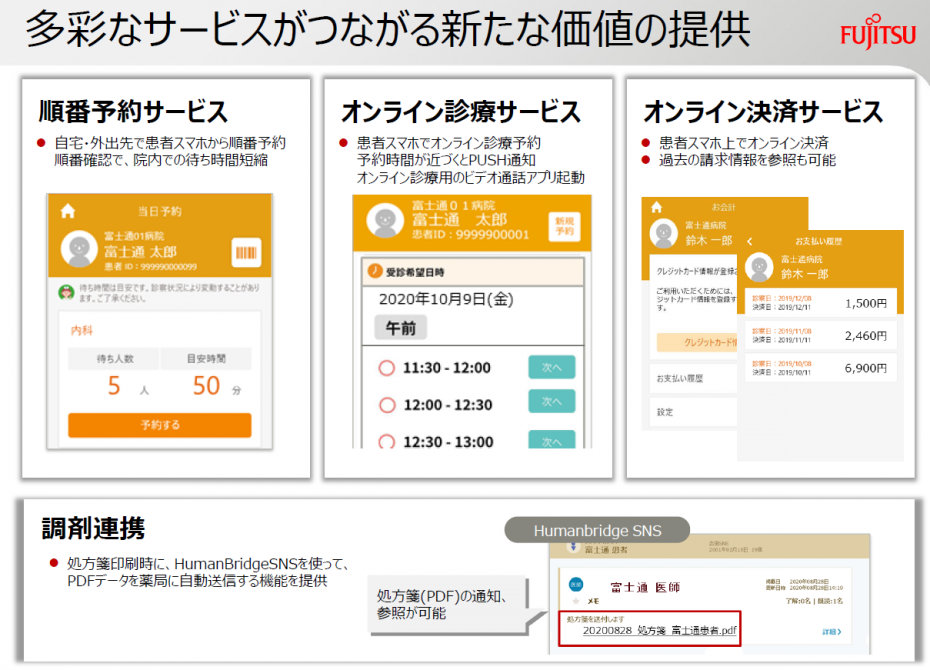This screenshot has height=670, width=930.
Task: Select the 6,900円 payment history row
Action: click(820, 368)
